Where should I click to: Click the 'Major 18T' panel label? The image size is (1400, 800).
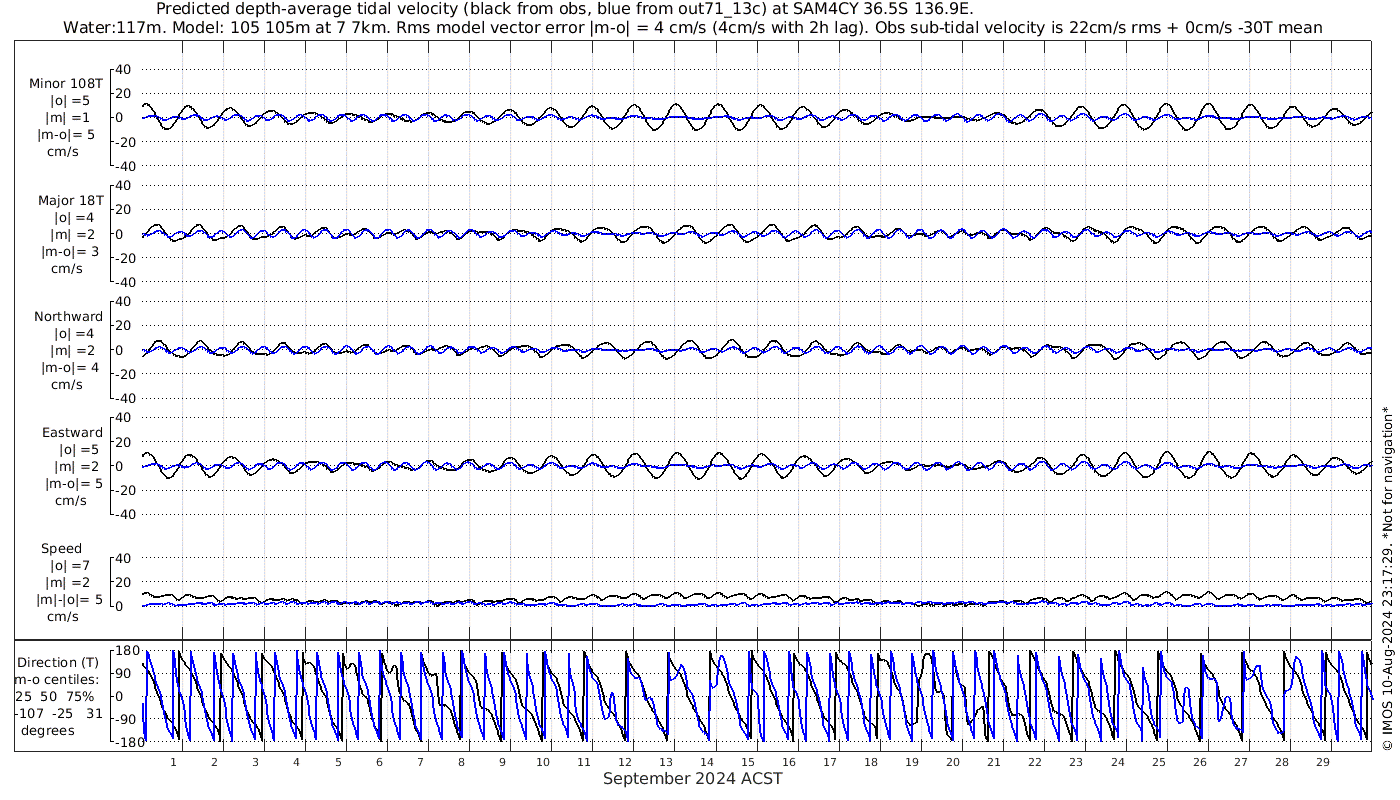tap(70, 201)
